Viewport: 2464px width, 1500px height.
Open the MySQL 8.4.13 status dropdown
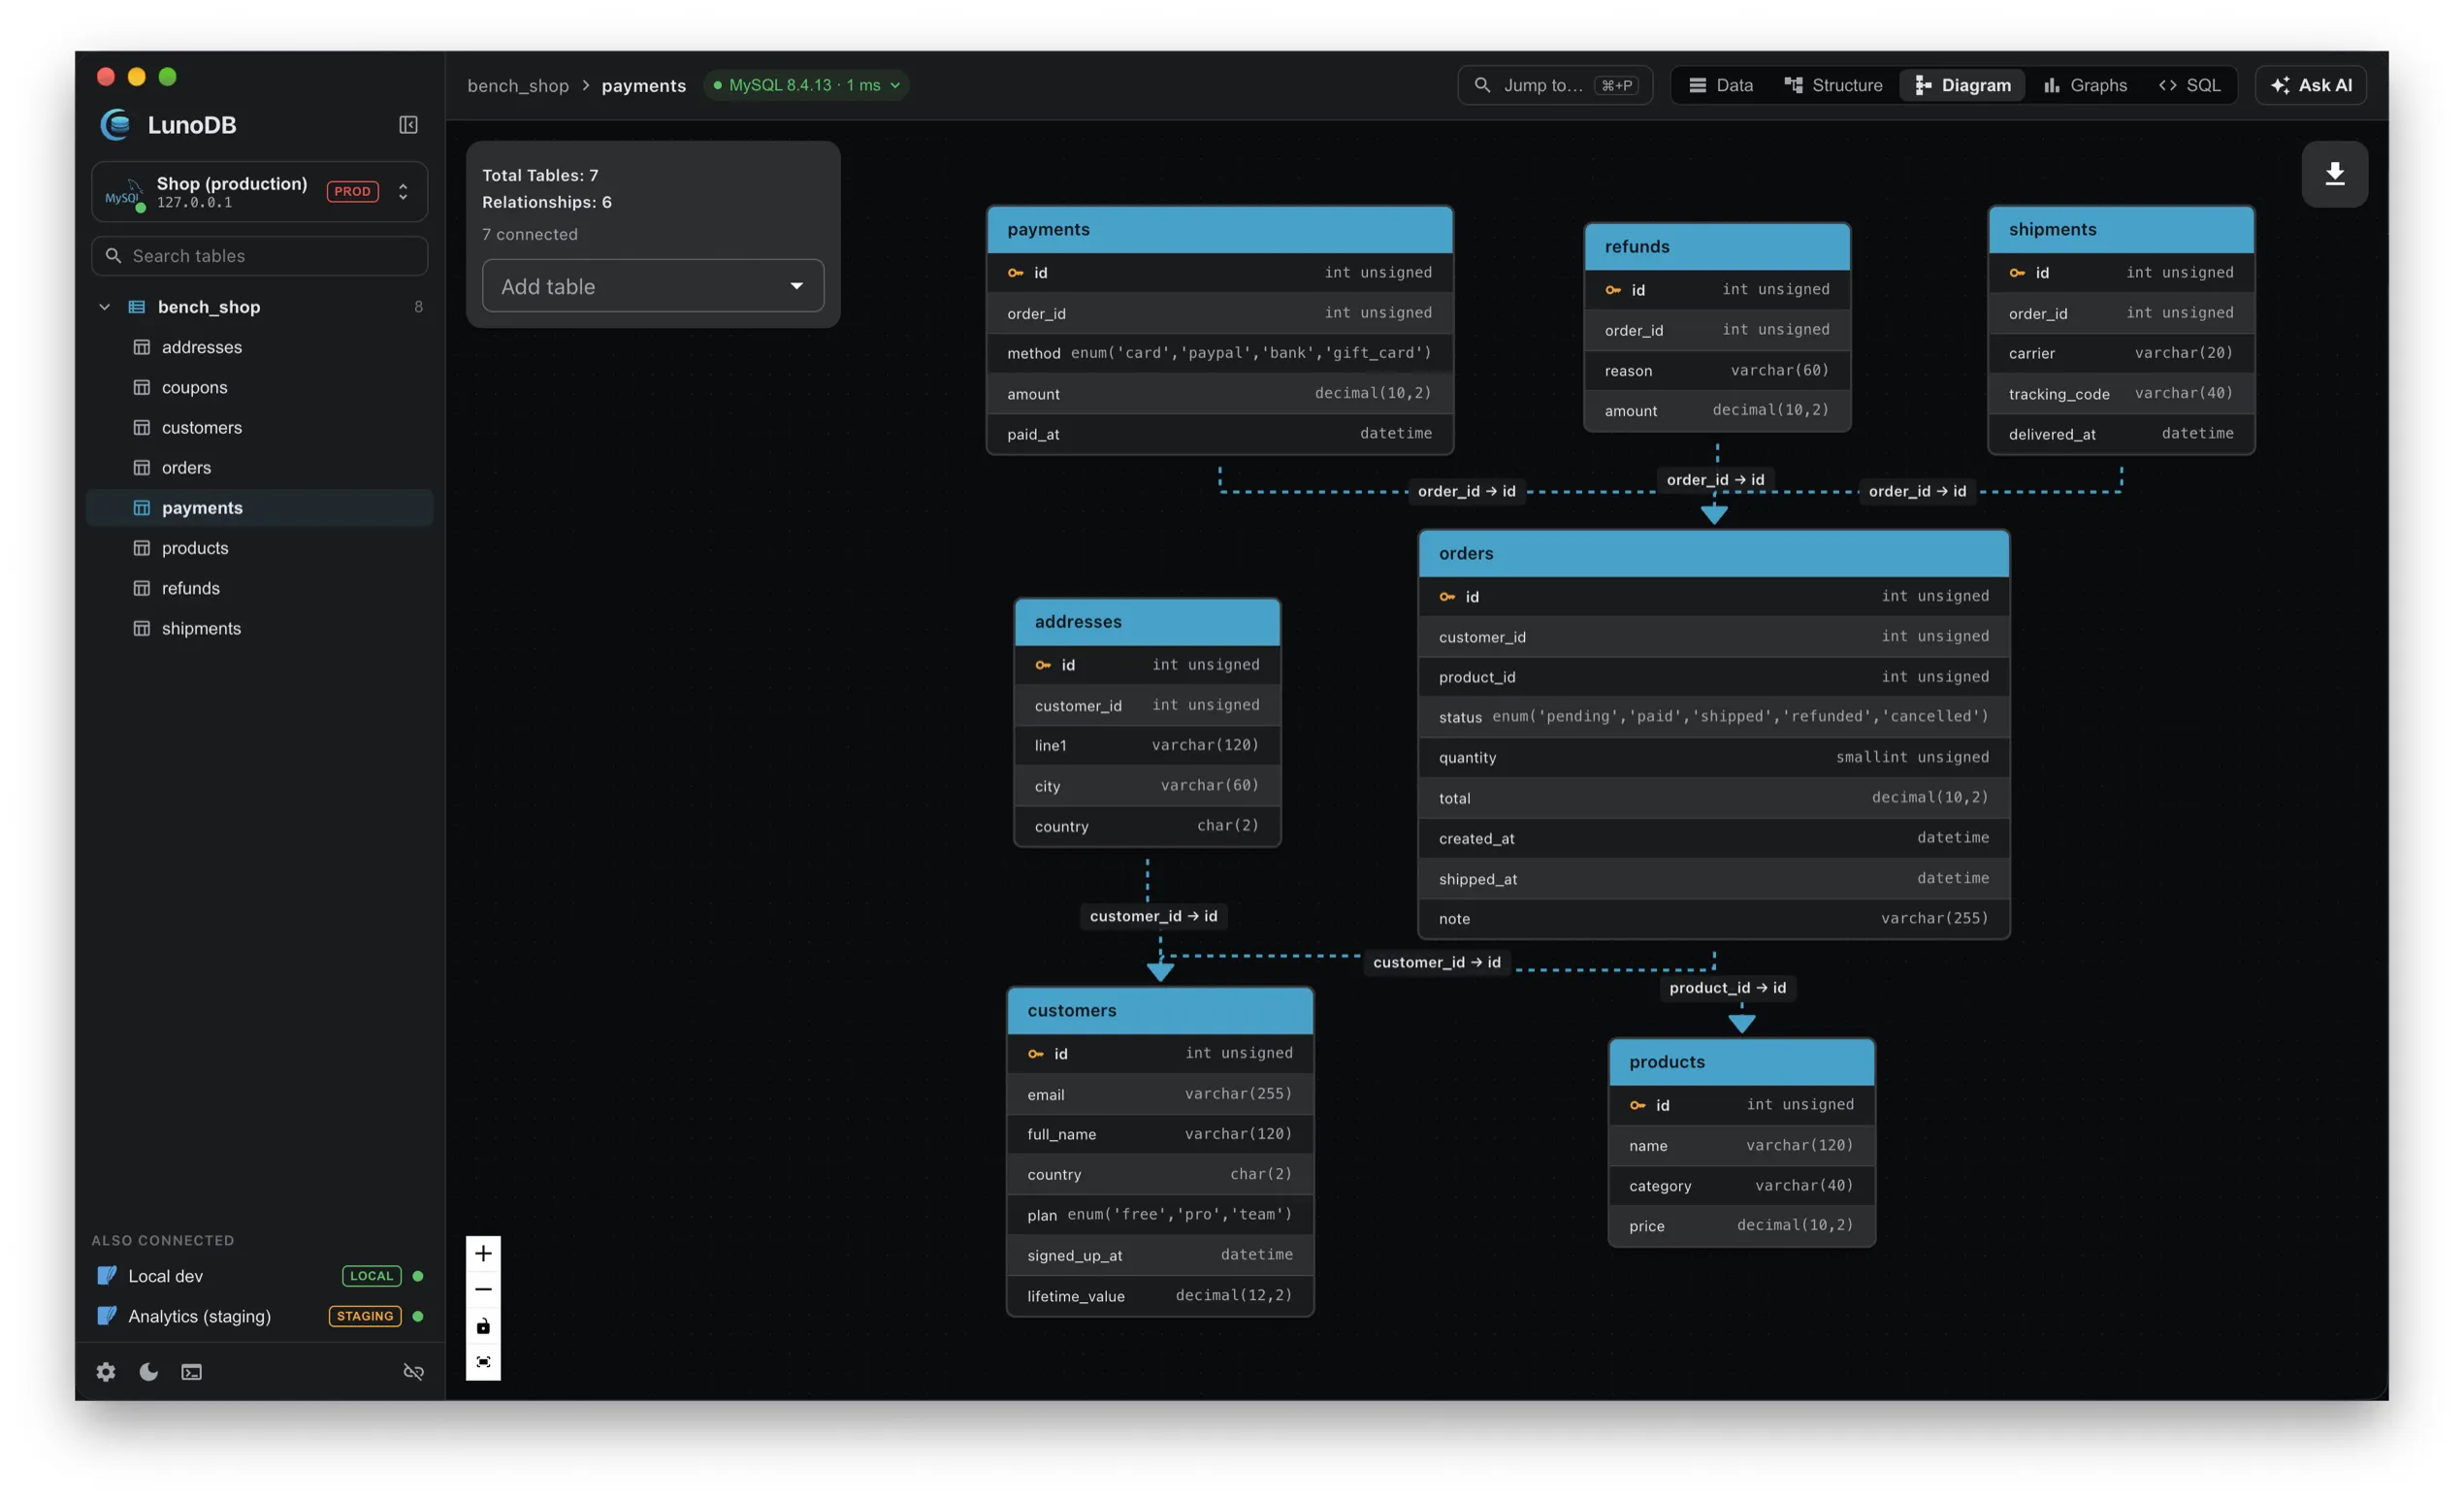pyautogui.click(x=806, y=85)
